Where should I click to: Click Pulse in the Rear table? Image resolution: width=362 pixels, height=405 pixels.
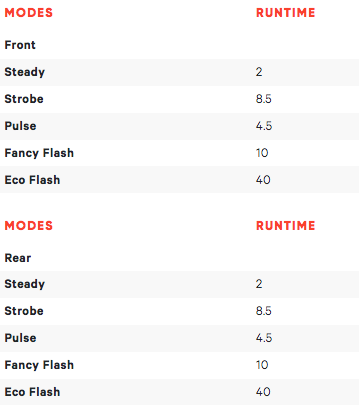[20, 338]
